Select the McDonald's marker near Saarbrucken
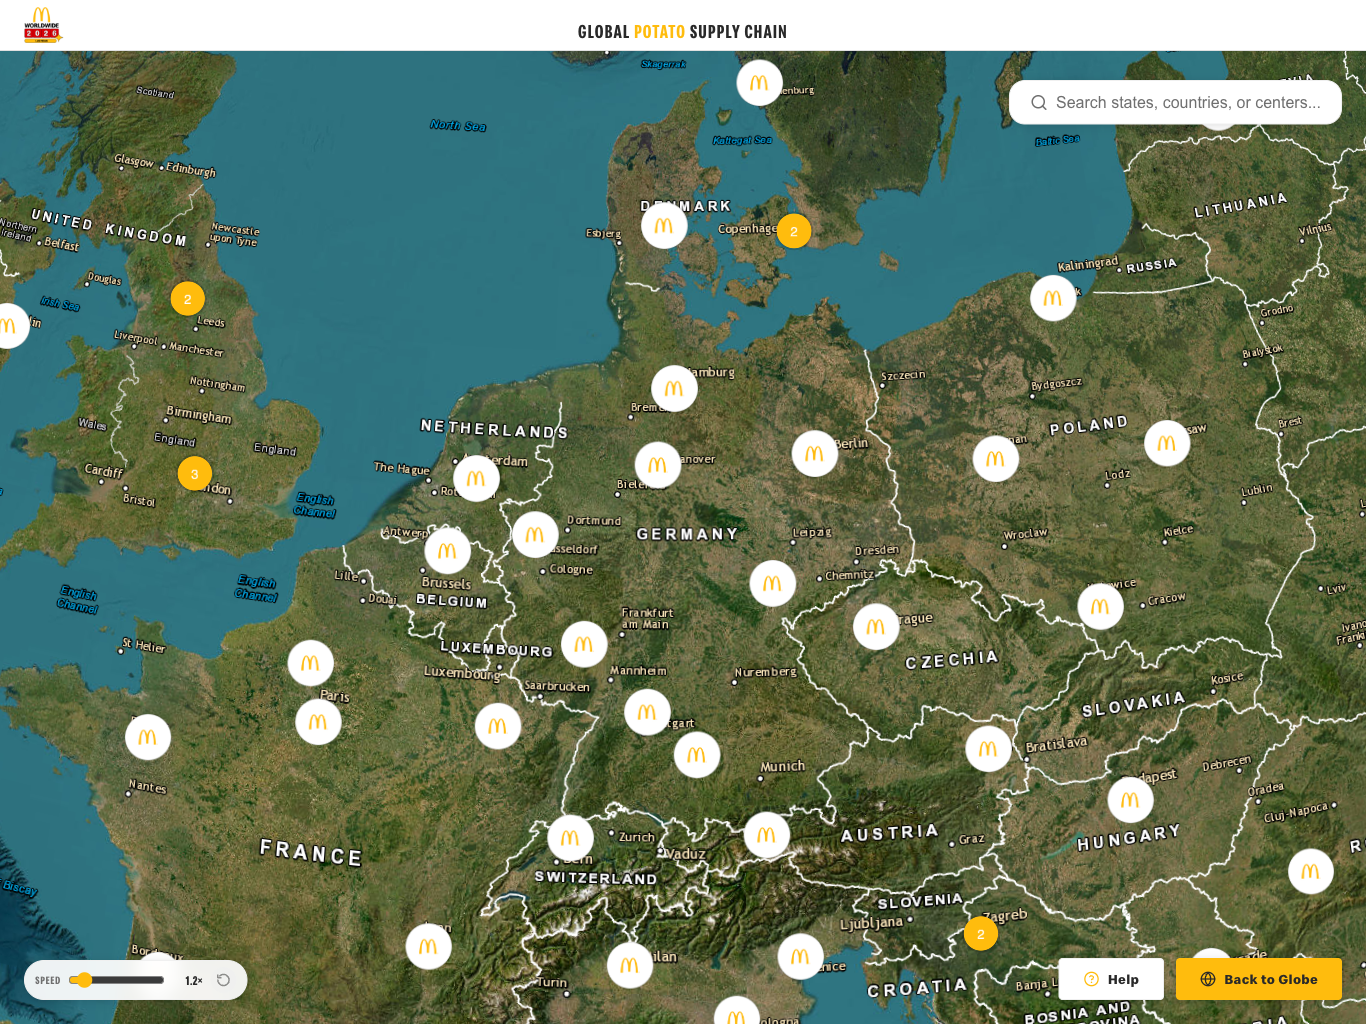1366x1024 pixels. pos(498,726)
